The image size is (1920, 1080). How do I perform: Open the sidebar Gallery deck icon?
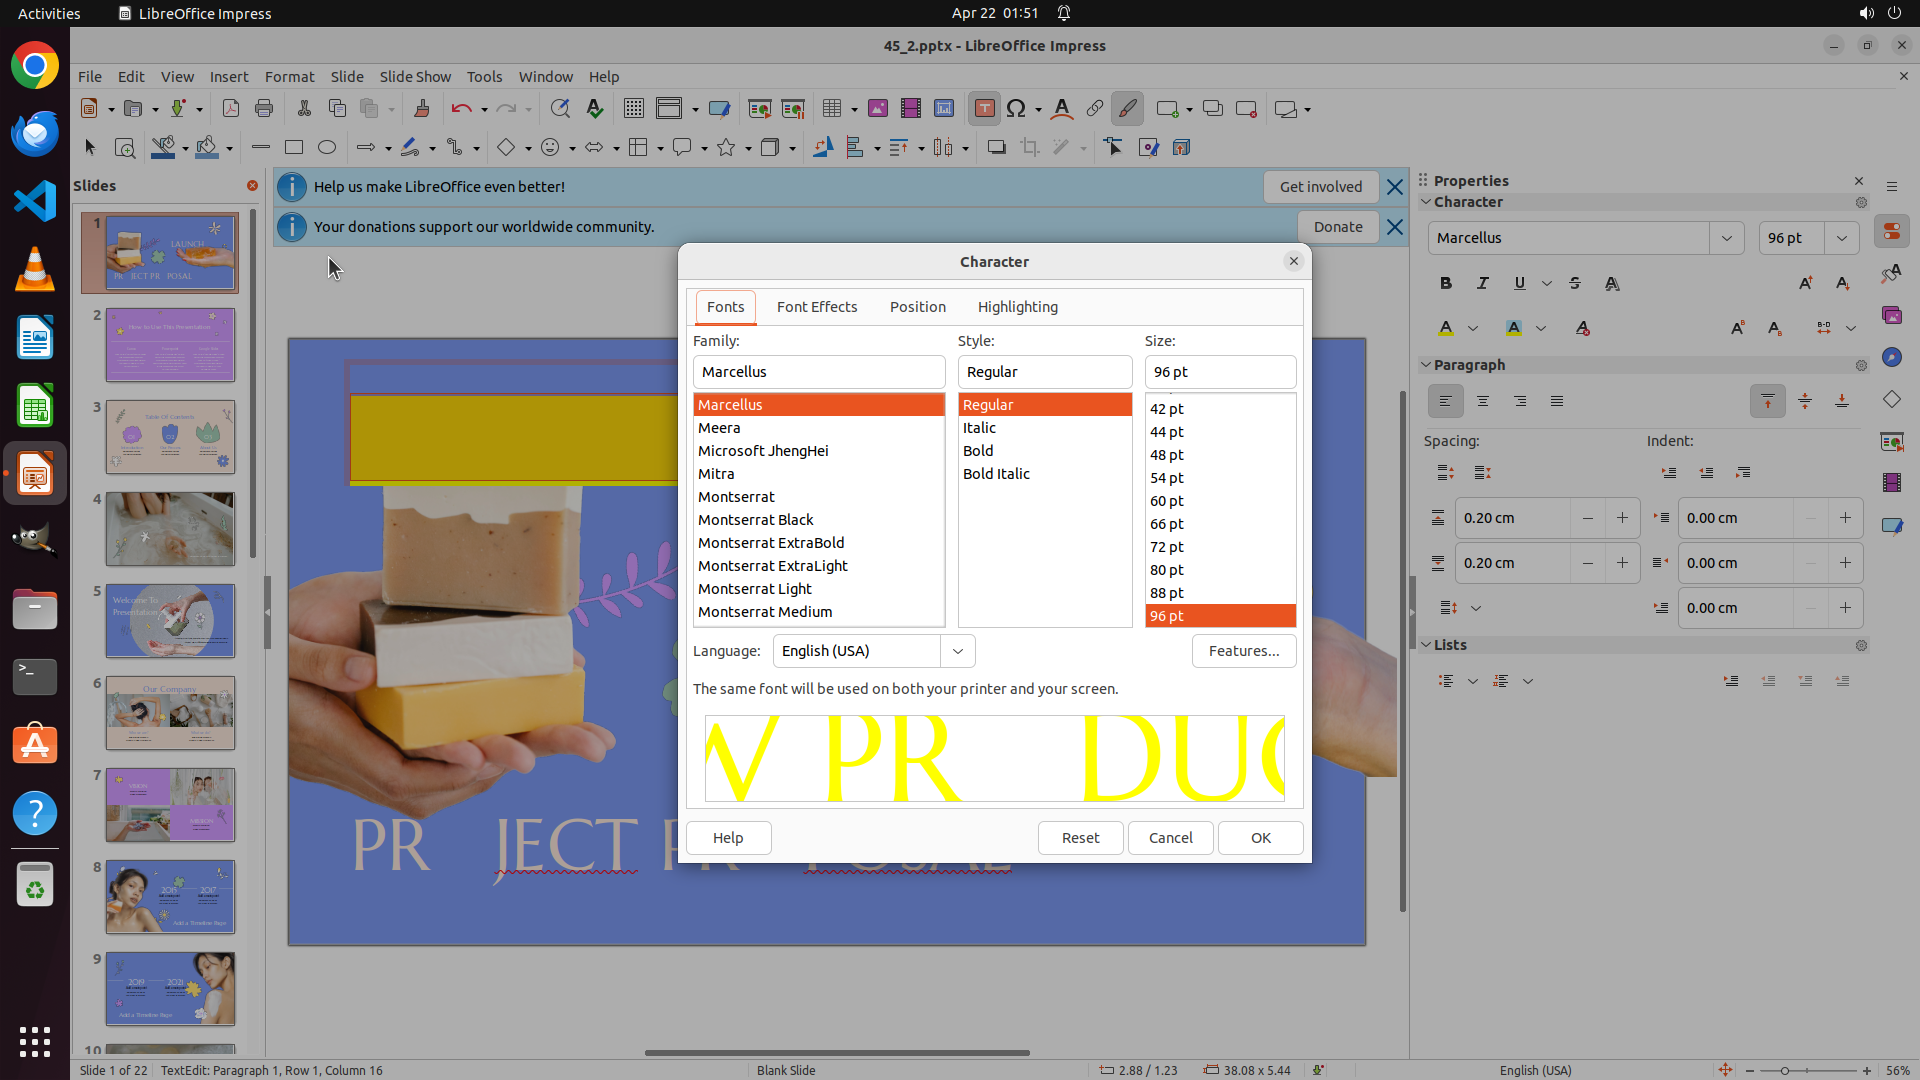1891,316
